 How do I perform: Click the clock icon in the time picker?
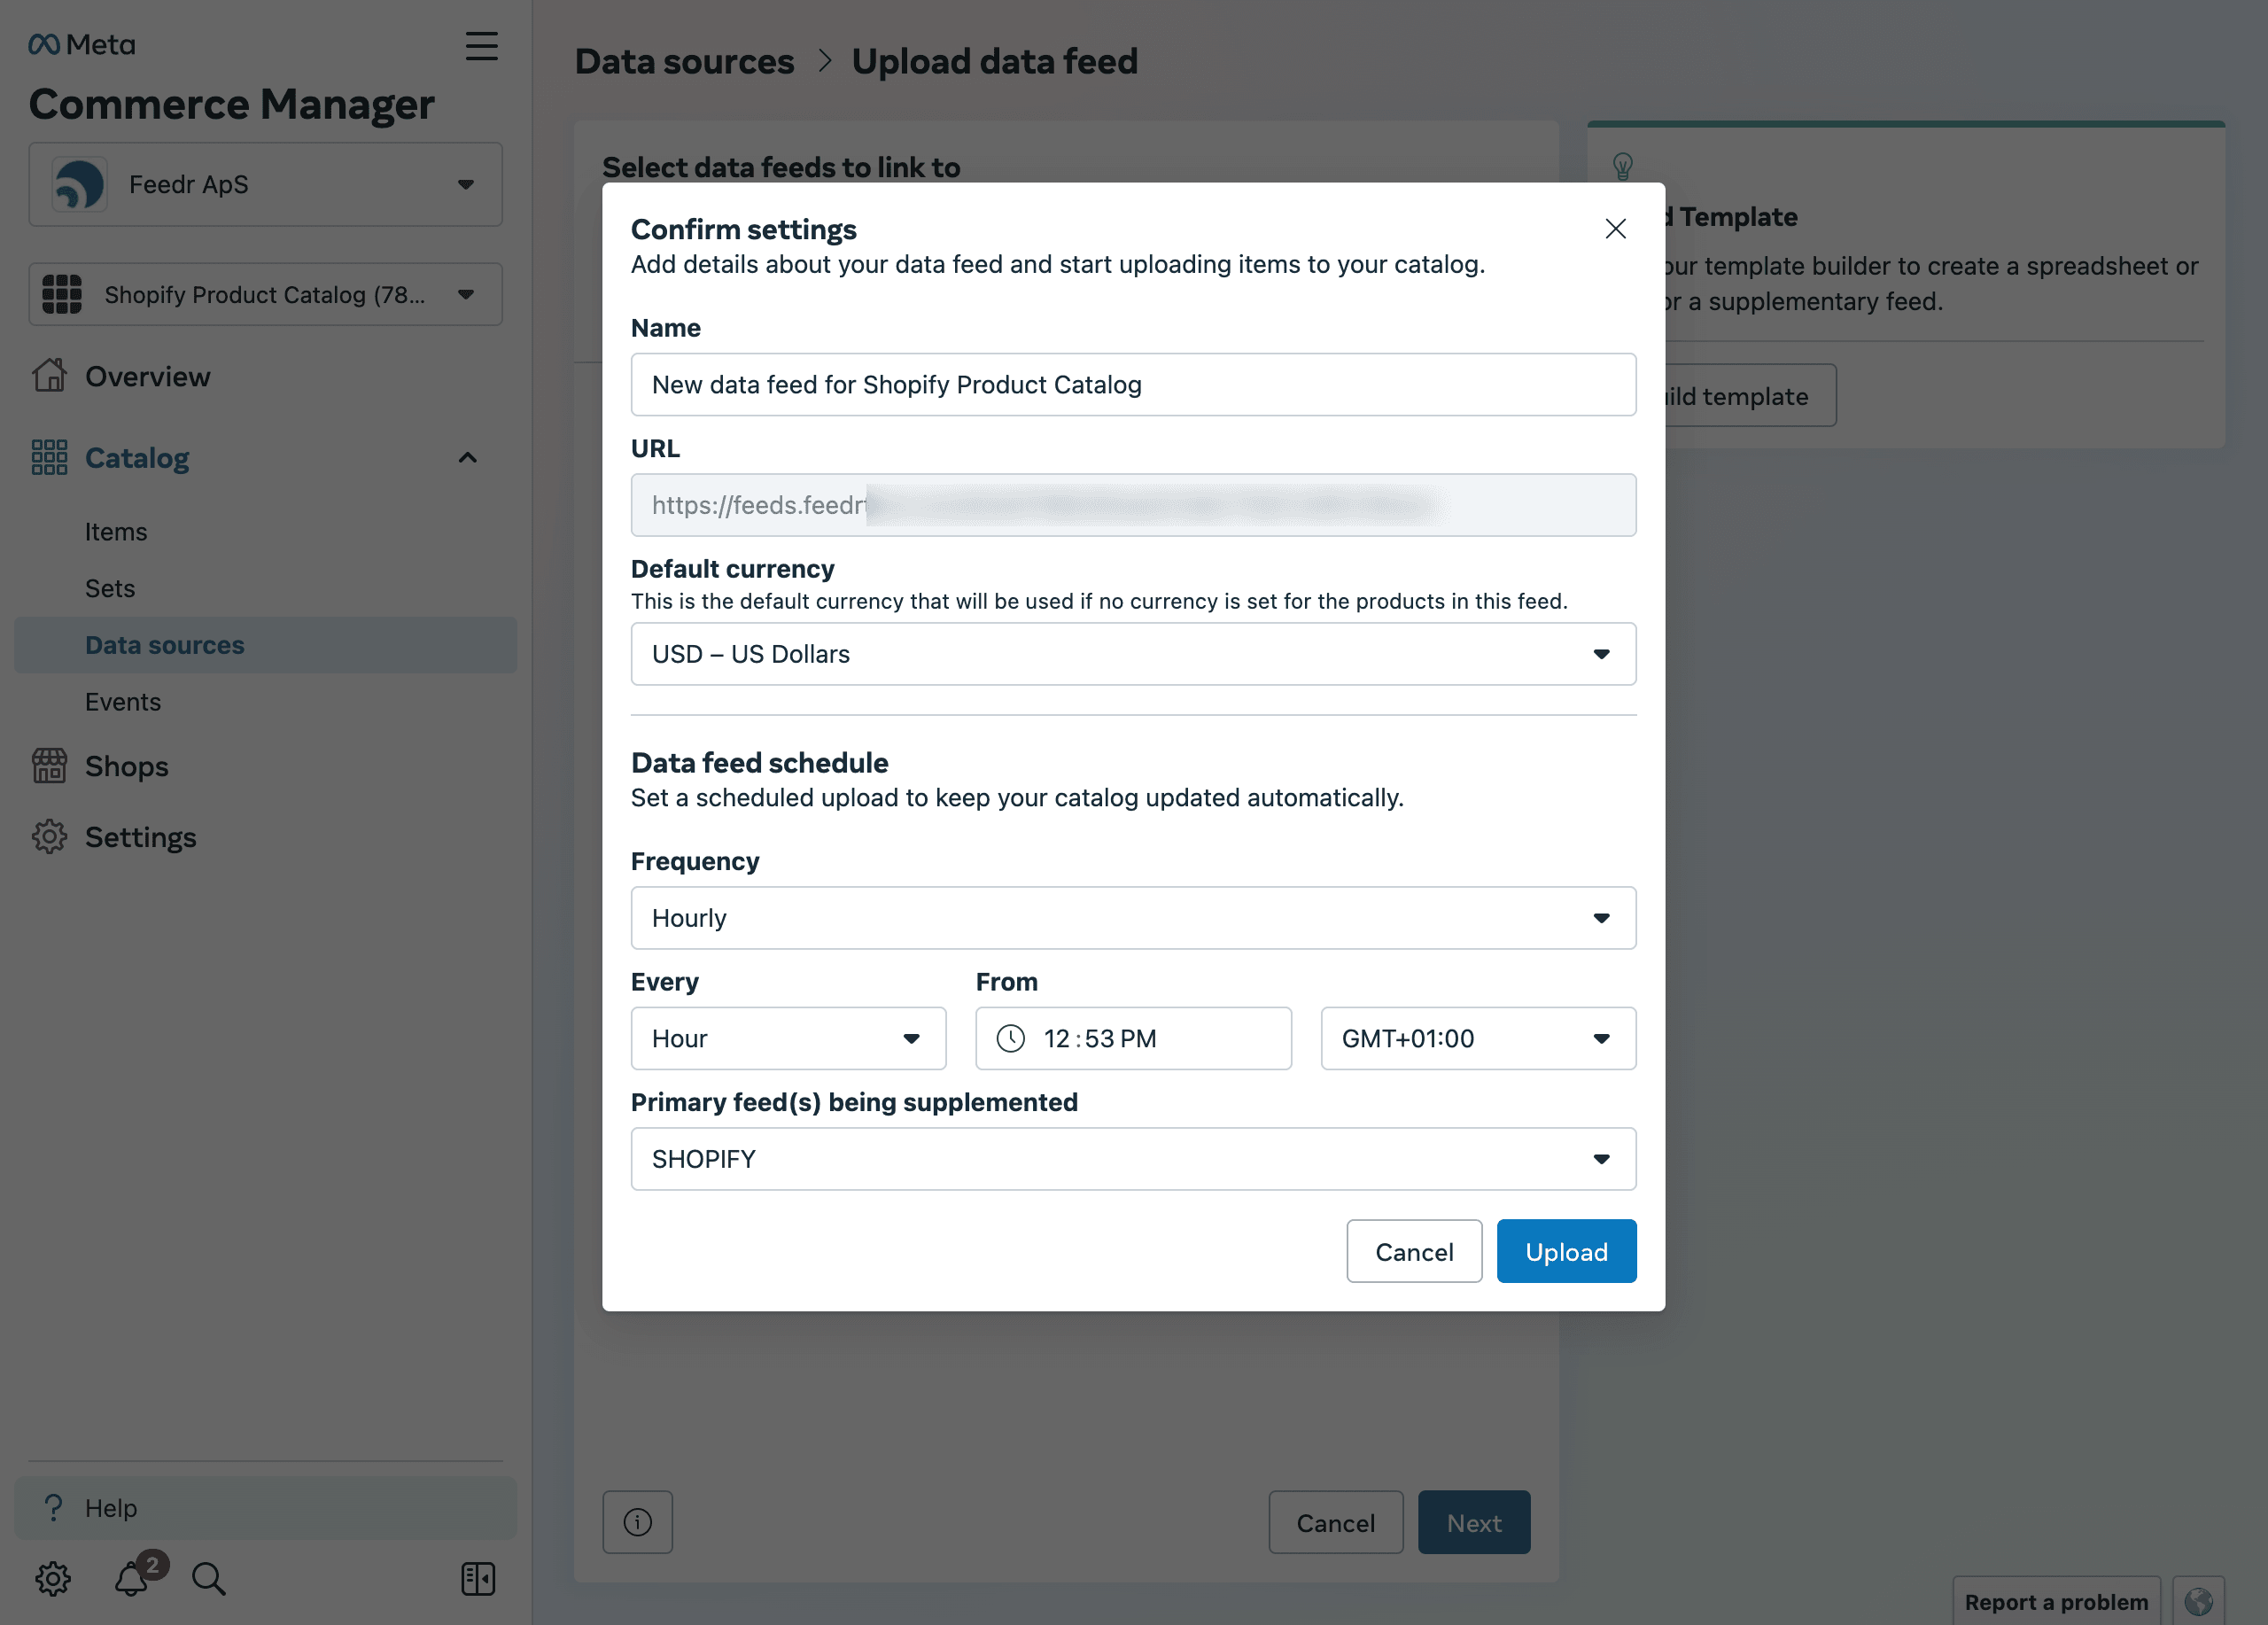[x=1012, y=1038]
